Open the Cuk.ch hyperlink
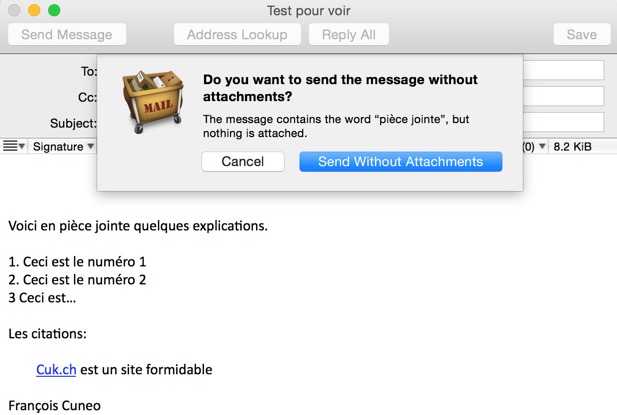This screenshot has width=617, height=415. point(56,370)
